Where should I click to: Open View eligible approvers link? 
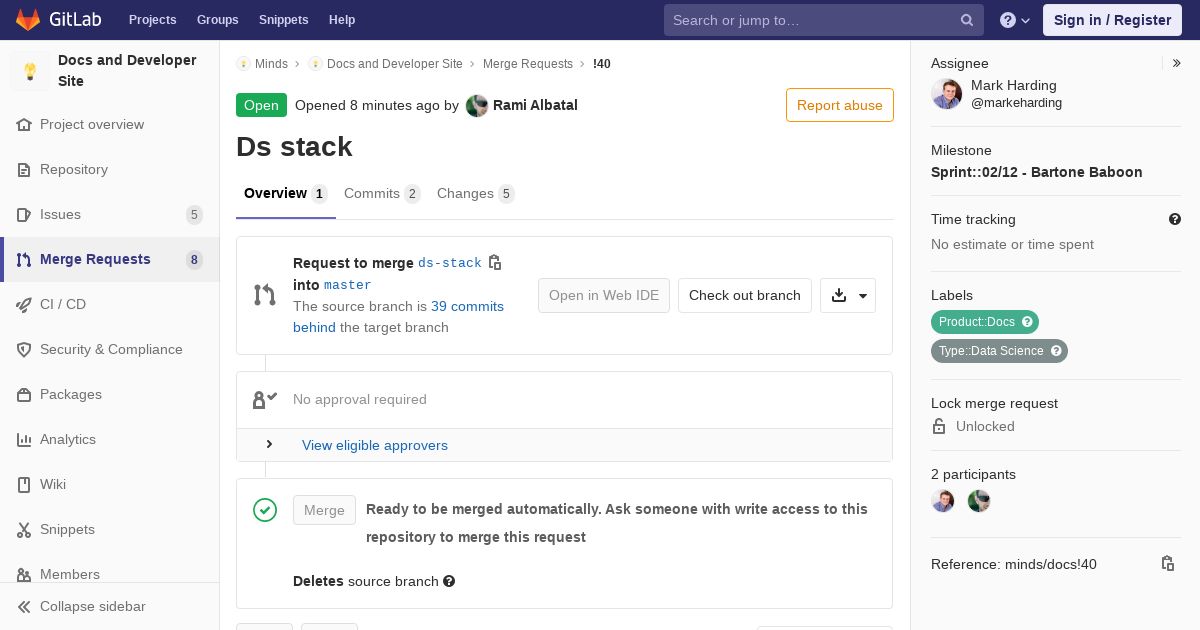point(375,445)
